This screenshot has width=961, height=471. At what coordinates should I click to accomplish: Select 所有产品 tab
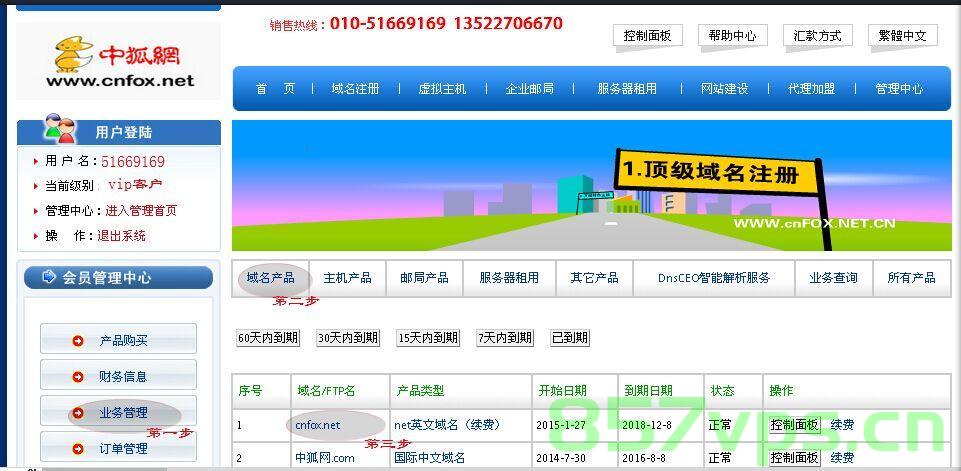click(x=911, y=278)
